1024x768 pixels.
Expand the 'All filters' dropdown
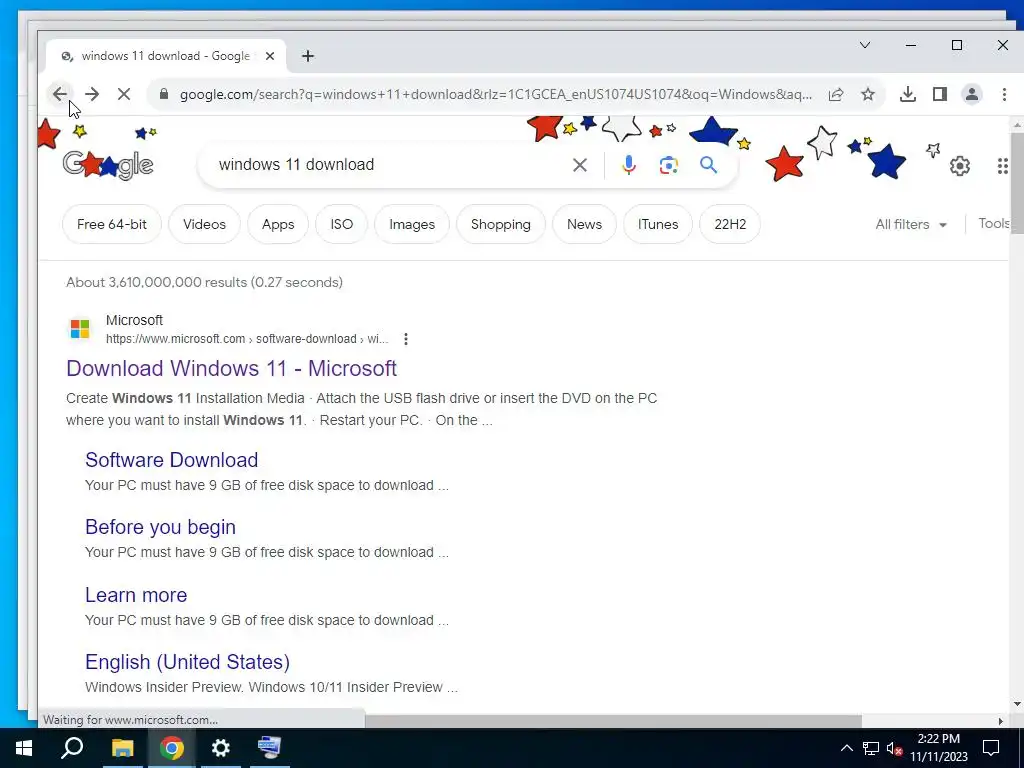911,224
